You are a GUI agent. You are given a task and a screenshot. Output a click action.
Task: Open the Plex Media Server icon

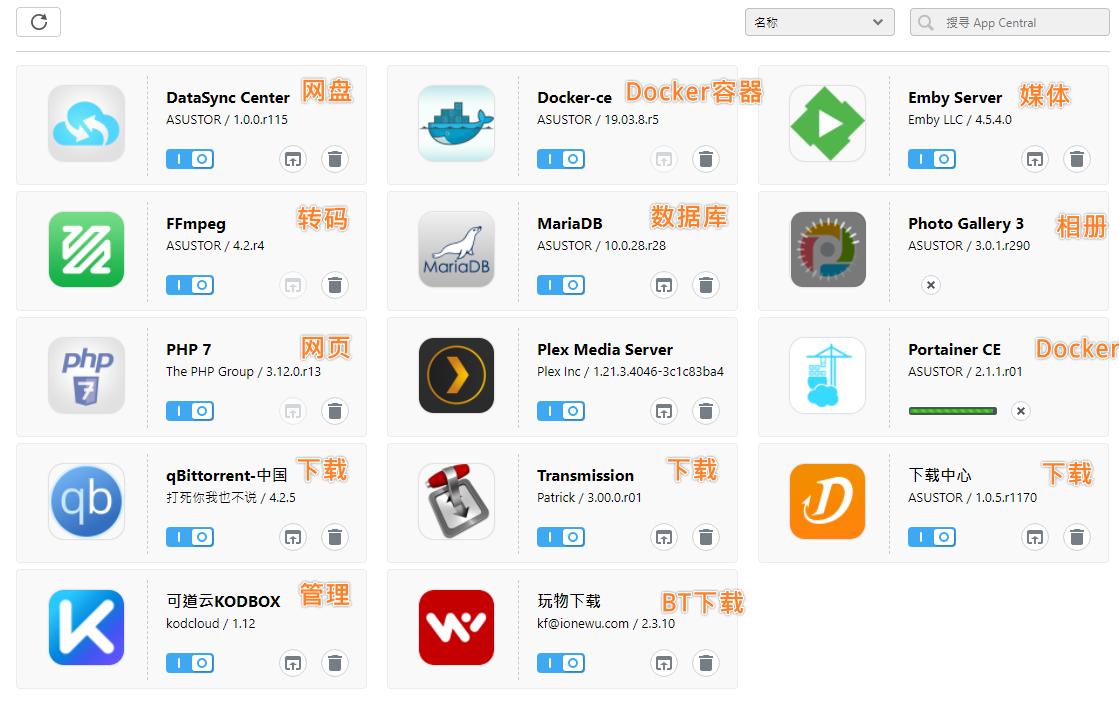tap(456, 376)
